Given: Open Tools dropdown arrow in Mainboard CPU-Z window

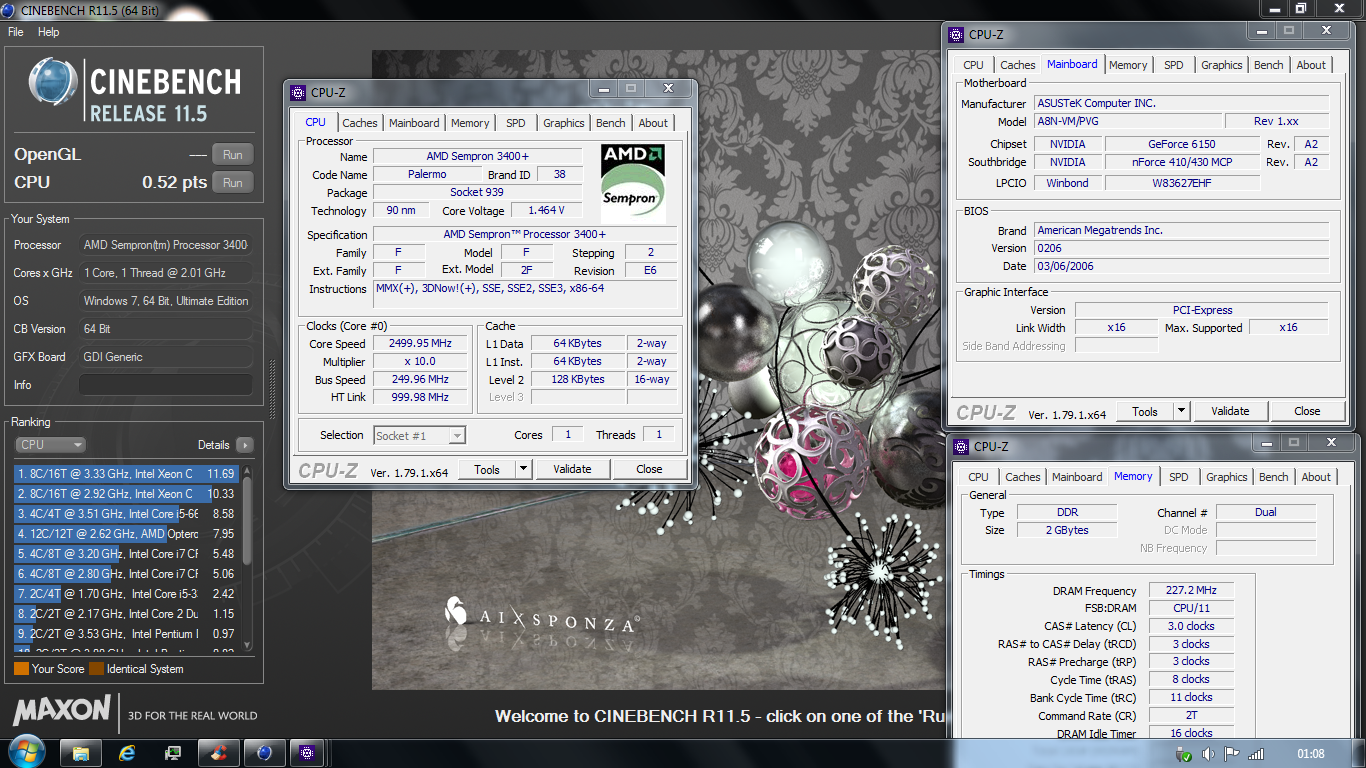Looking at the screenshot, I should tap(1181, 411).
